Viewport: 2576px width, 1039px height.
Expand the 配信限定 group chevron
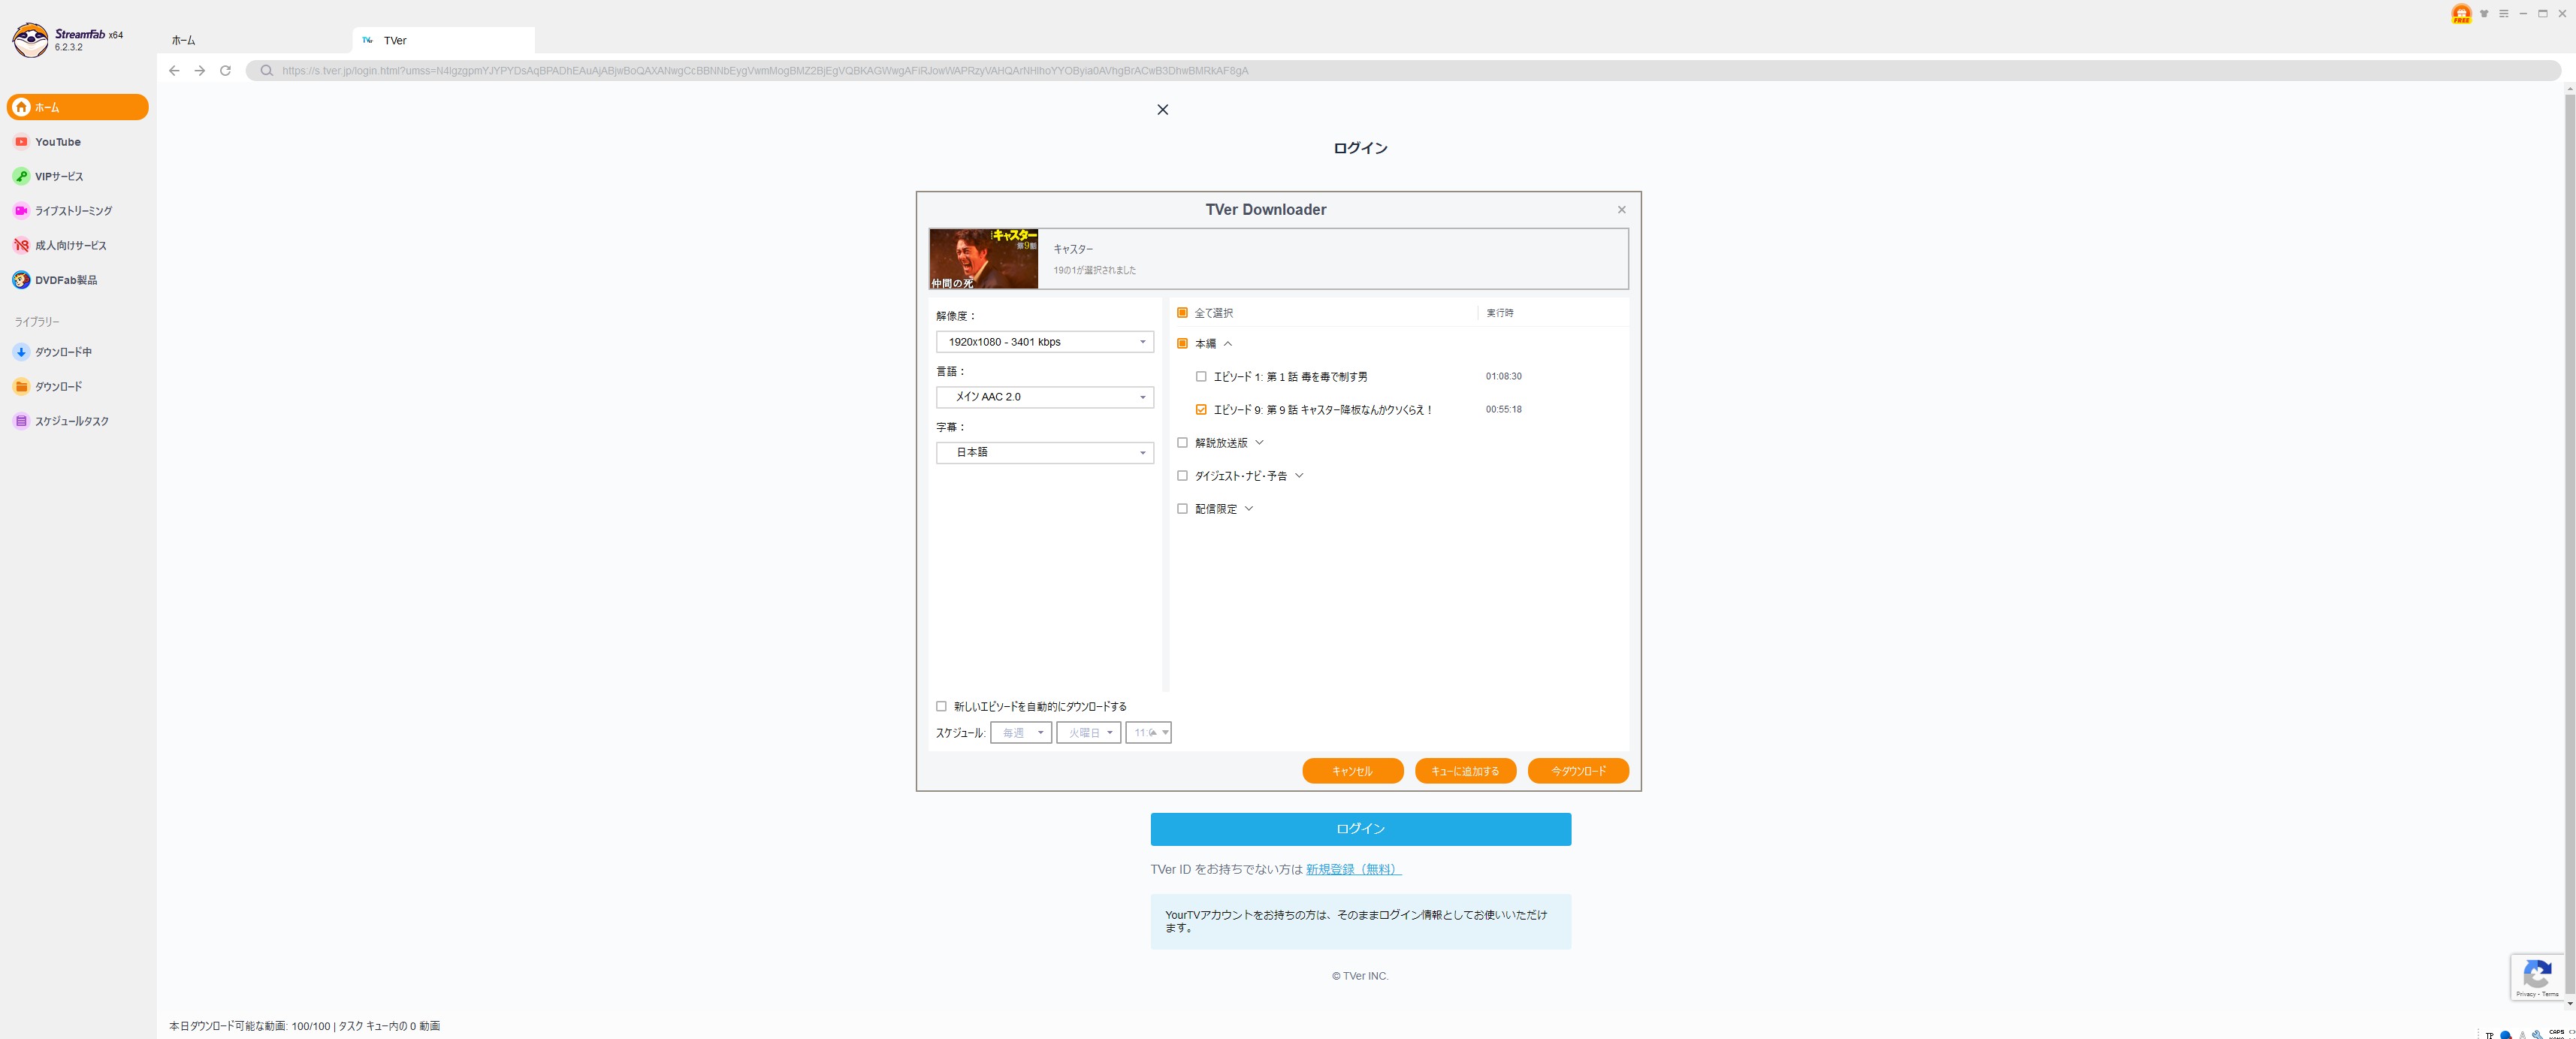(1248, 509)
